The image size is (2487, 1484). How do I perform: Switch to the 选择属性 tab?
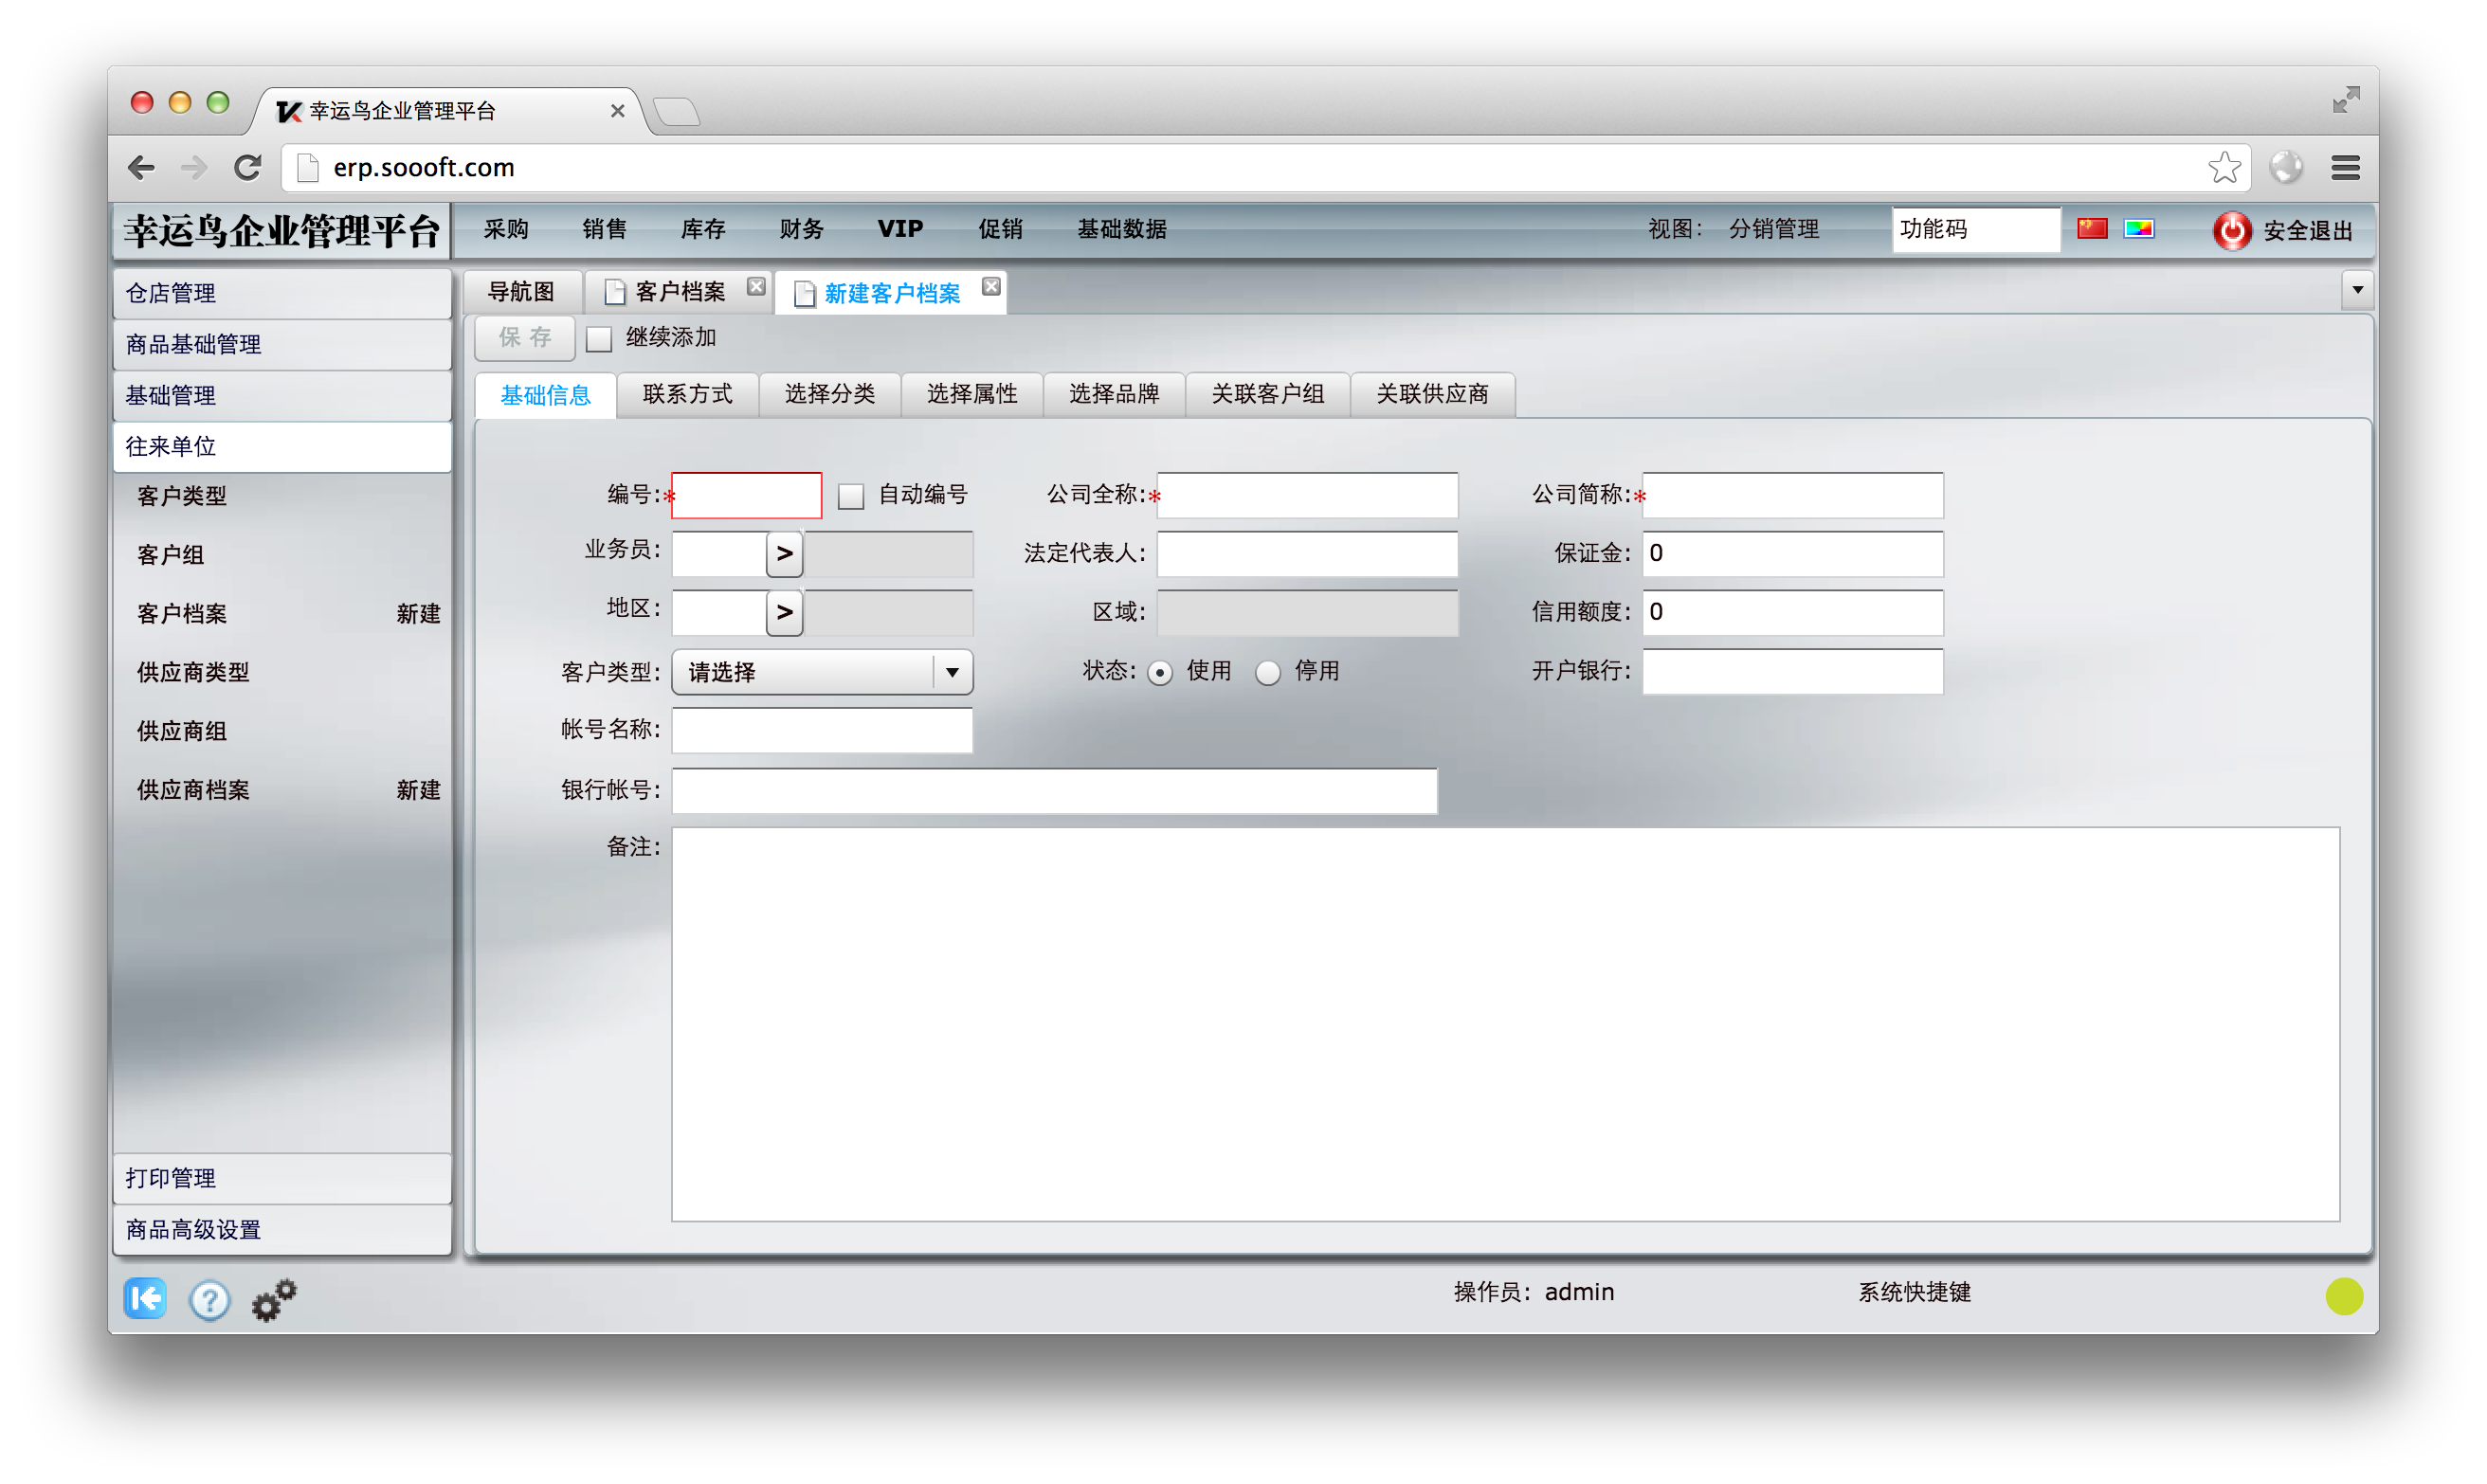click(971, 394)
